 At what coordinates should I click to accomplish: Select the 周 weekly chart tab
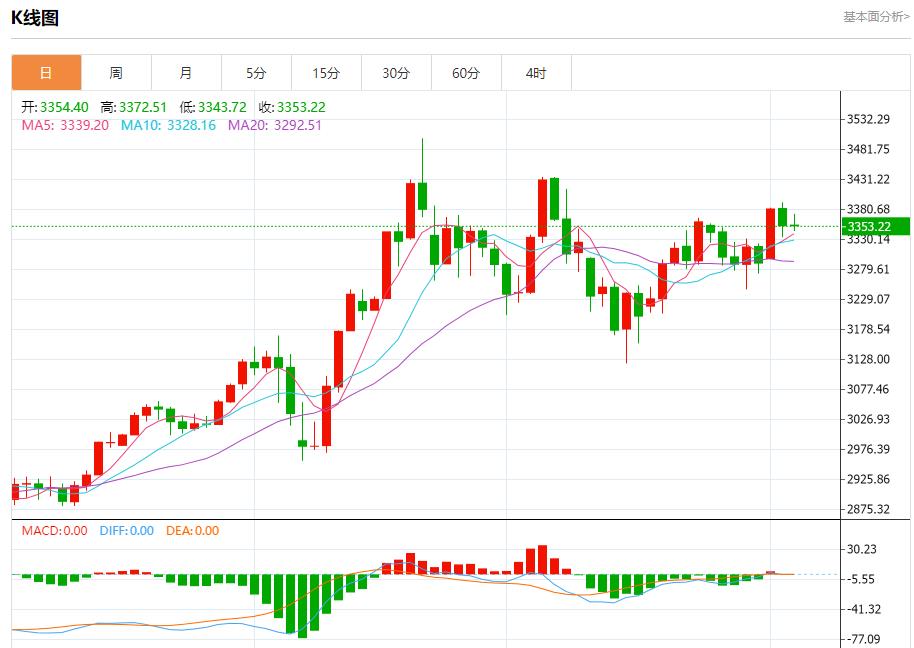[116, 73]
